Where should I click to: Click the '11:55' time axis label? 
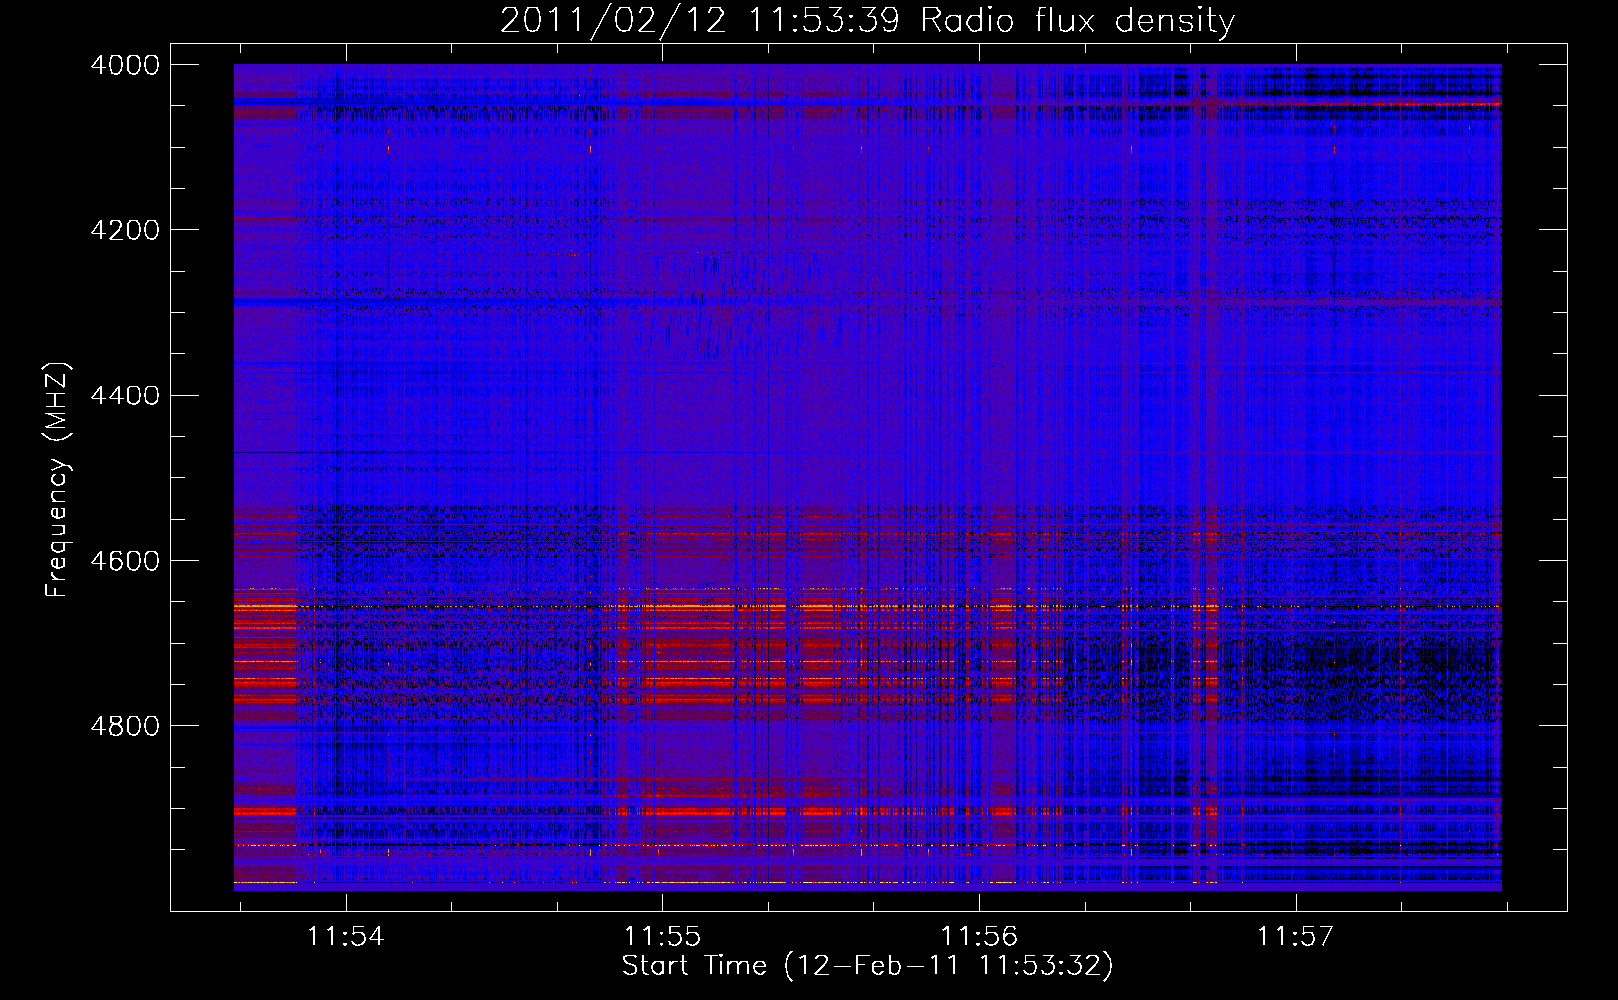point(662,937)
